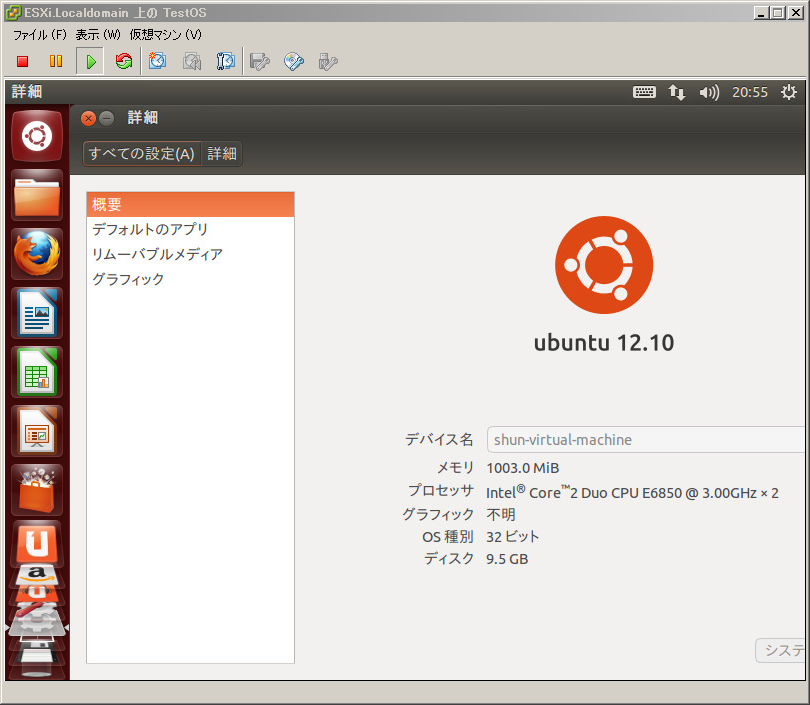Open LibreOffice Calc from the launcher
Screen dimensions: 810x705
point(37,372)
